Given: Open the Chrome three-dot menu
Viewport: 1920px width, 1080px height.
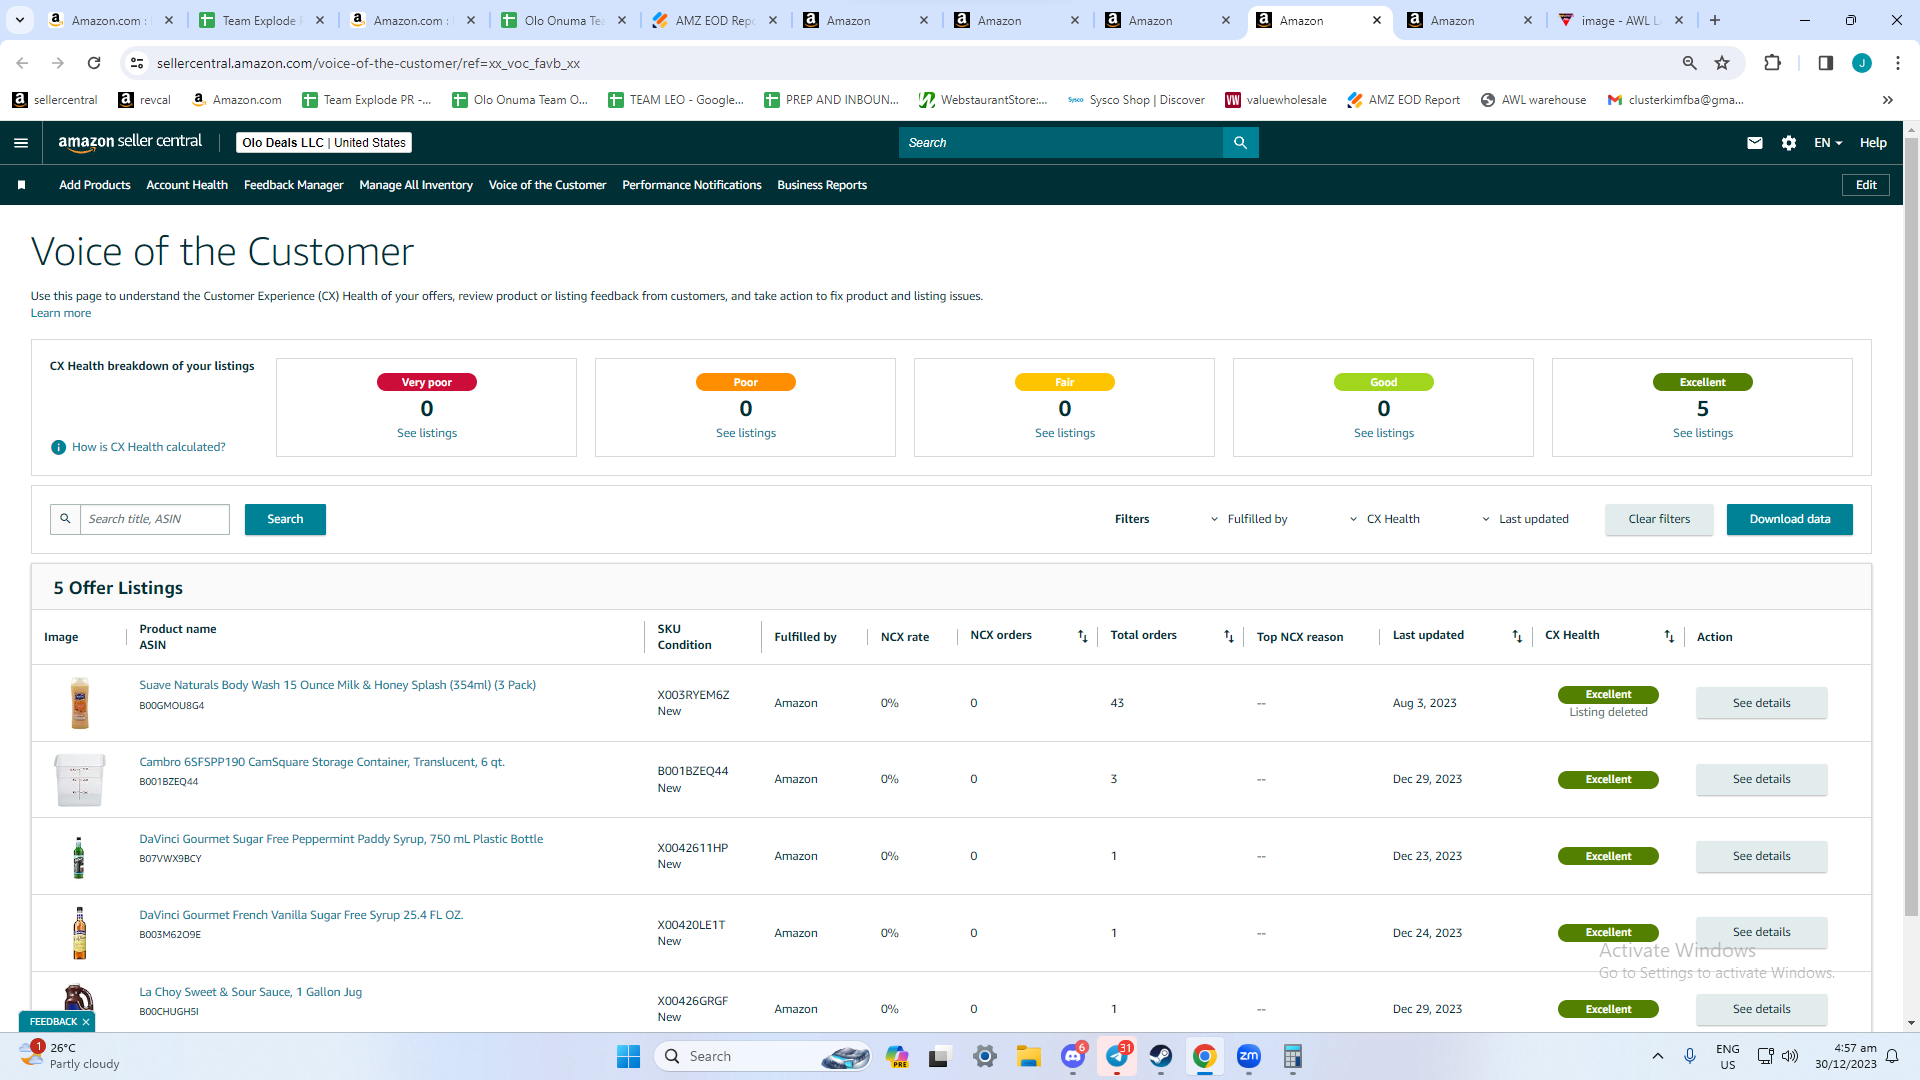Looking at the screenshot, I should (1898, 63).
